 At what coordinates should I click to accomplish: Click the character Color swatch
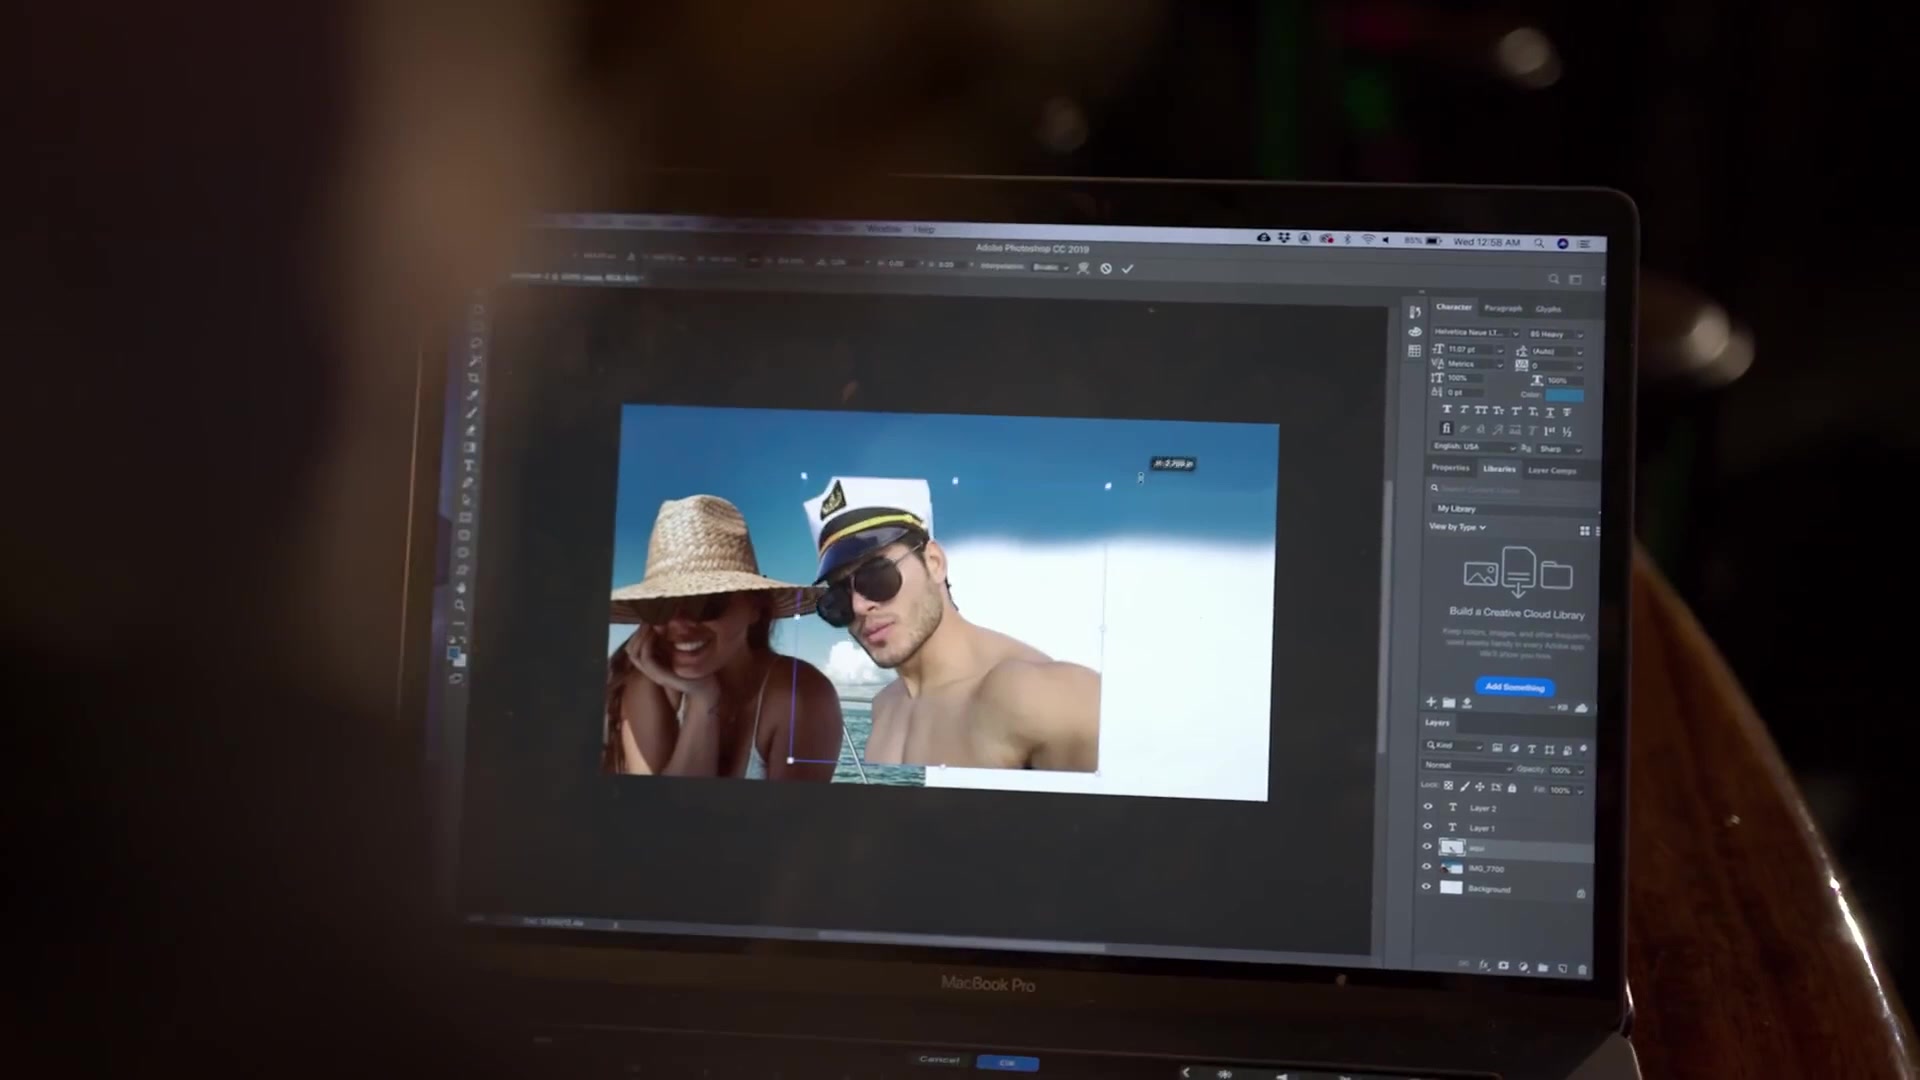[x=1565, y=395]
